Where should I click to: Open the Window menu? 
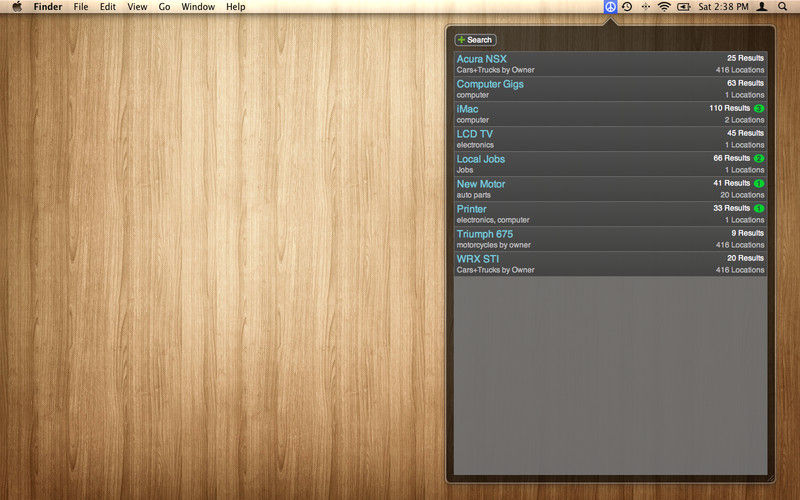coord(198,7)
